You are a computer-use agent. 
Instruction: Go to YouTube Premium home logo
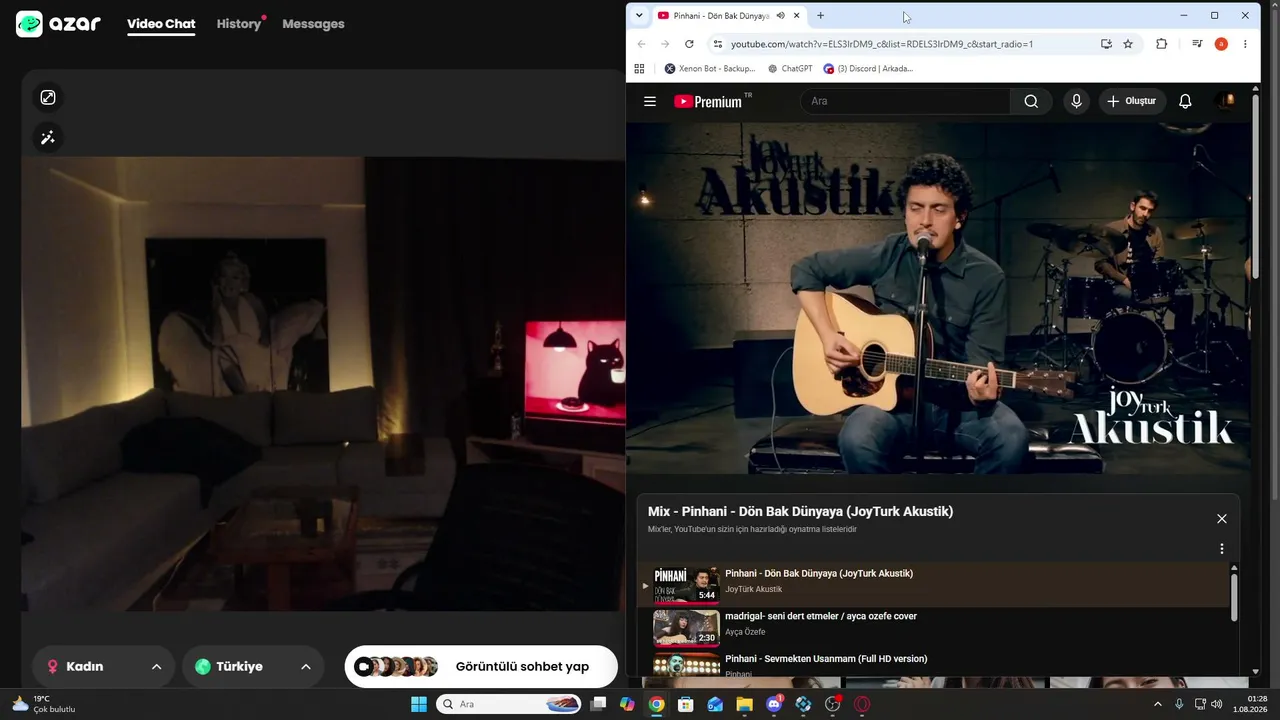708,101
